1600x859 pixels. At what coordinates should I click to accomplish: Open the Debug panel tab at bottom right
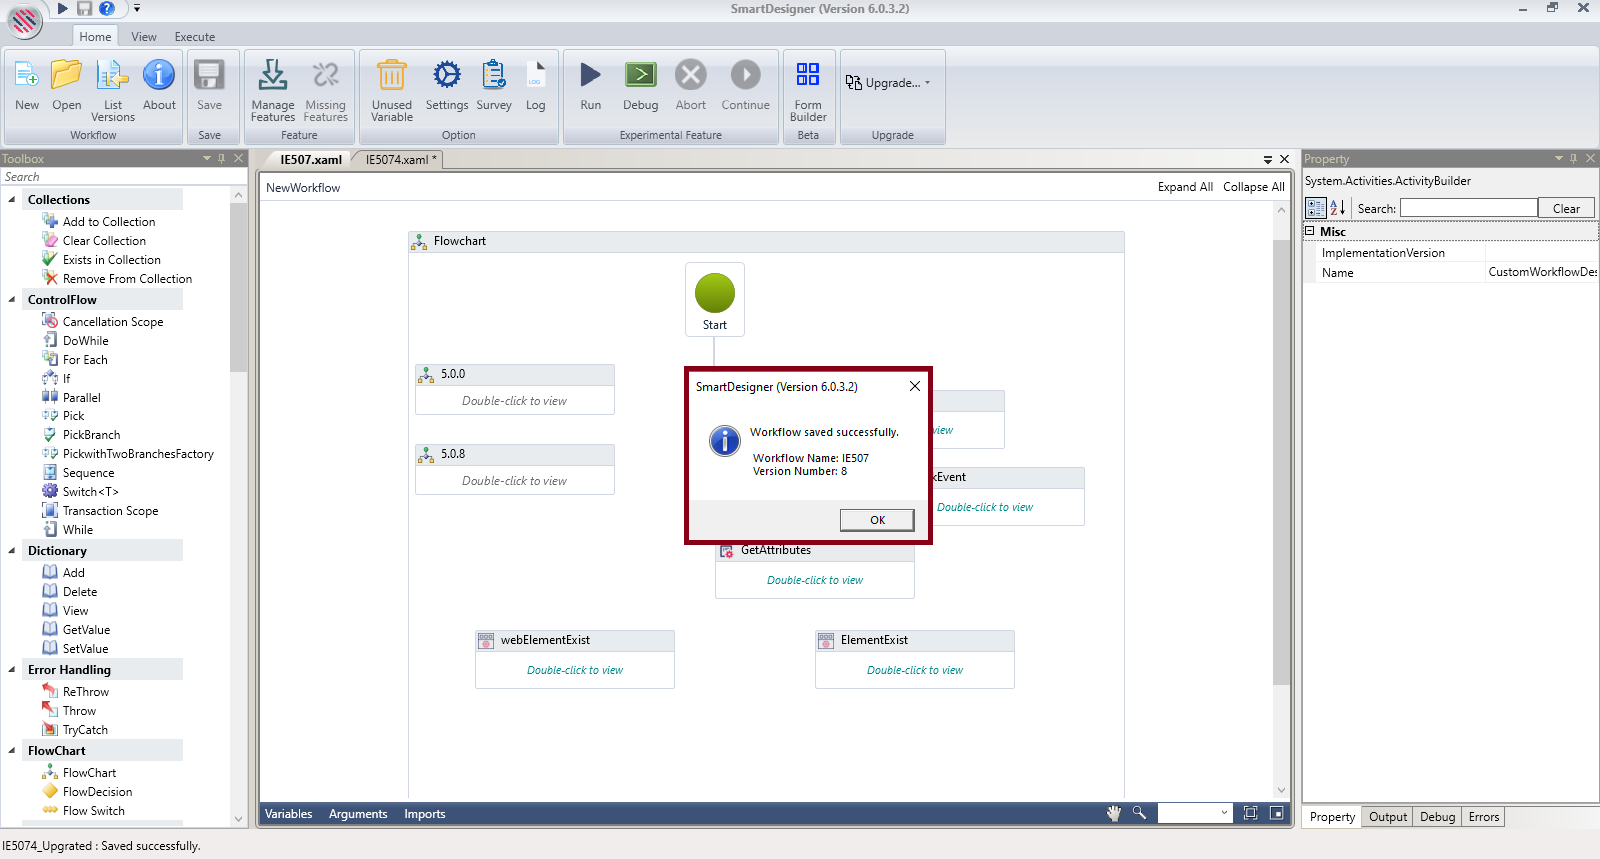point(1438,817)
